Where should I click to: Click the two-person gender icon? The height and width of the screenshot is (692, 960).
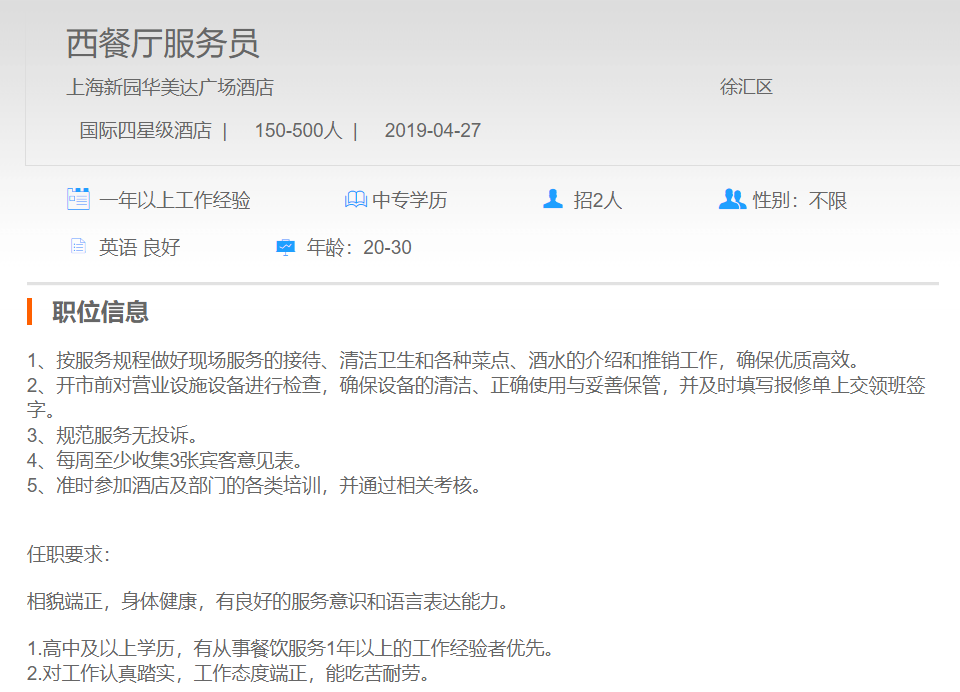(732, 199)
